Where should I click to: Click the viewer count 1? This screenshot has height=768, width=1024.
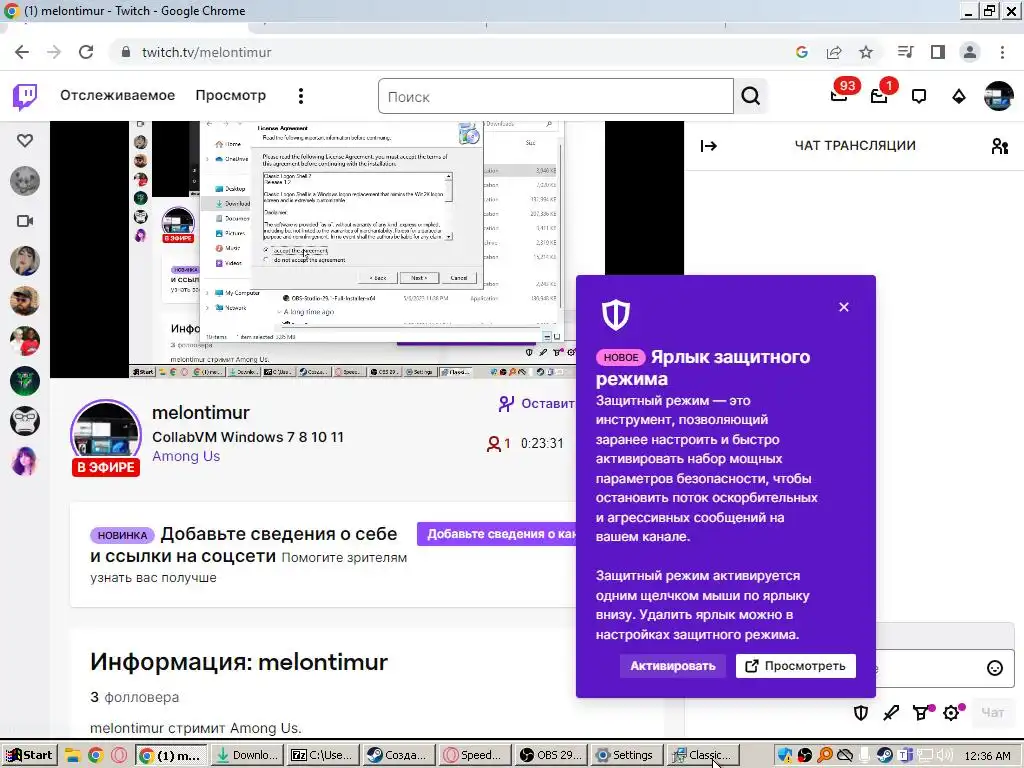click(x=499, y=443)
